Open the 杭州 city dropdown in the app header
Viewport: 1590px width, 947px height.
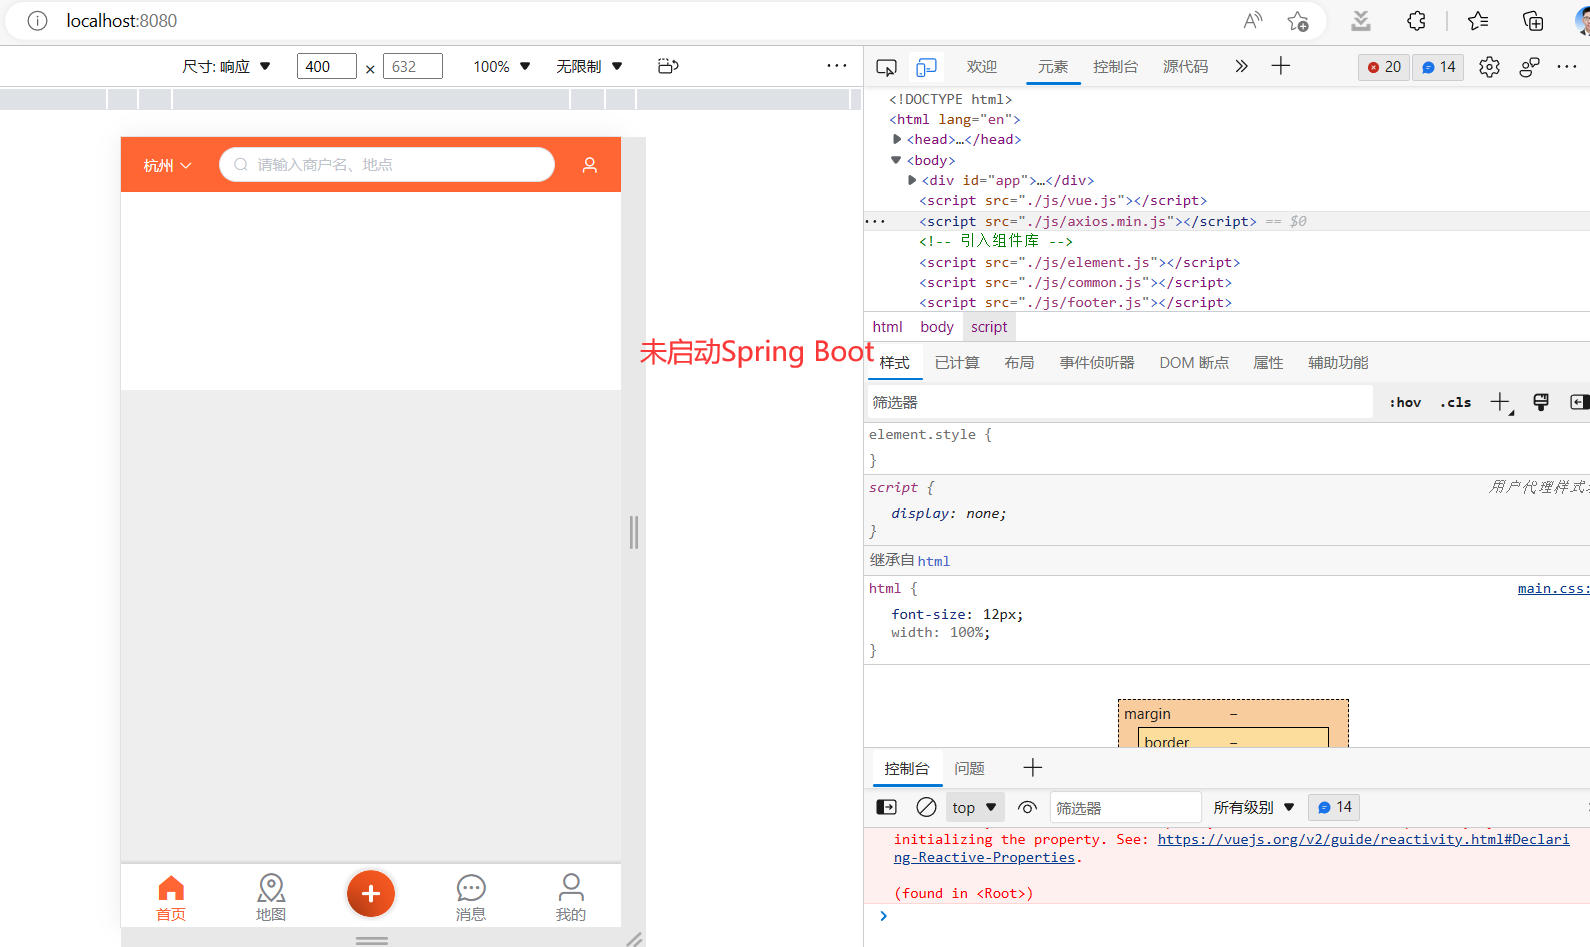[167, 165]
